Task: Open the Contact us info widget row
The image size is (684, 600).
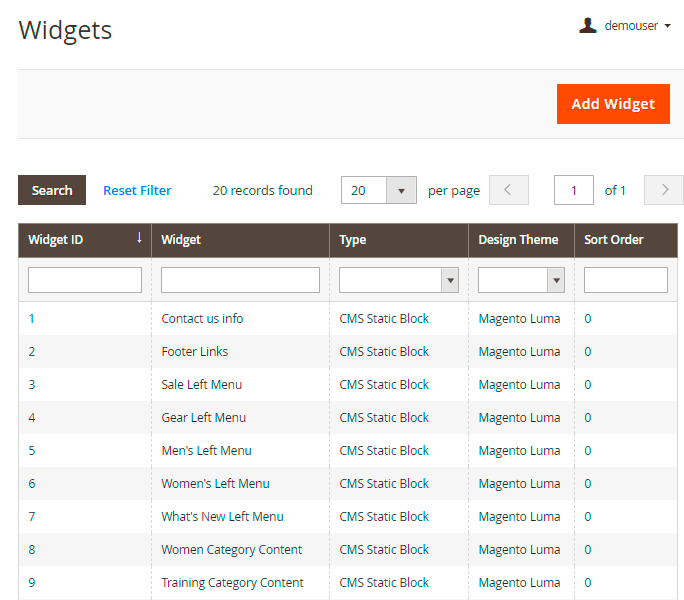Action: [x=202, y=319]
